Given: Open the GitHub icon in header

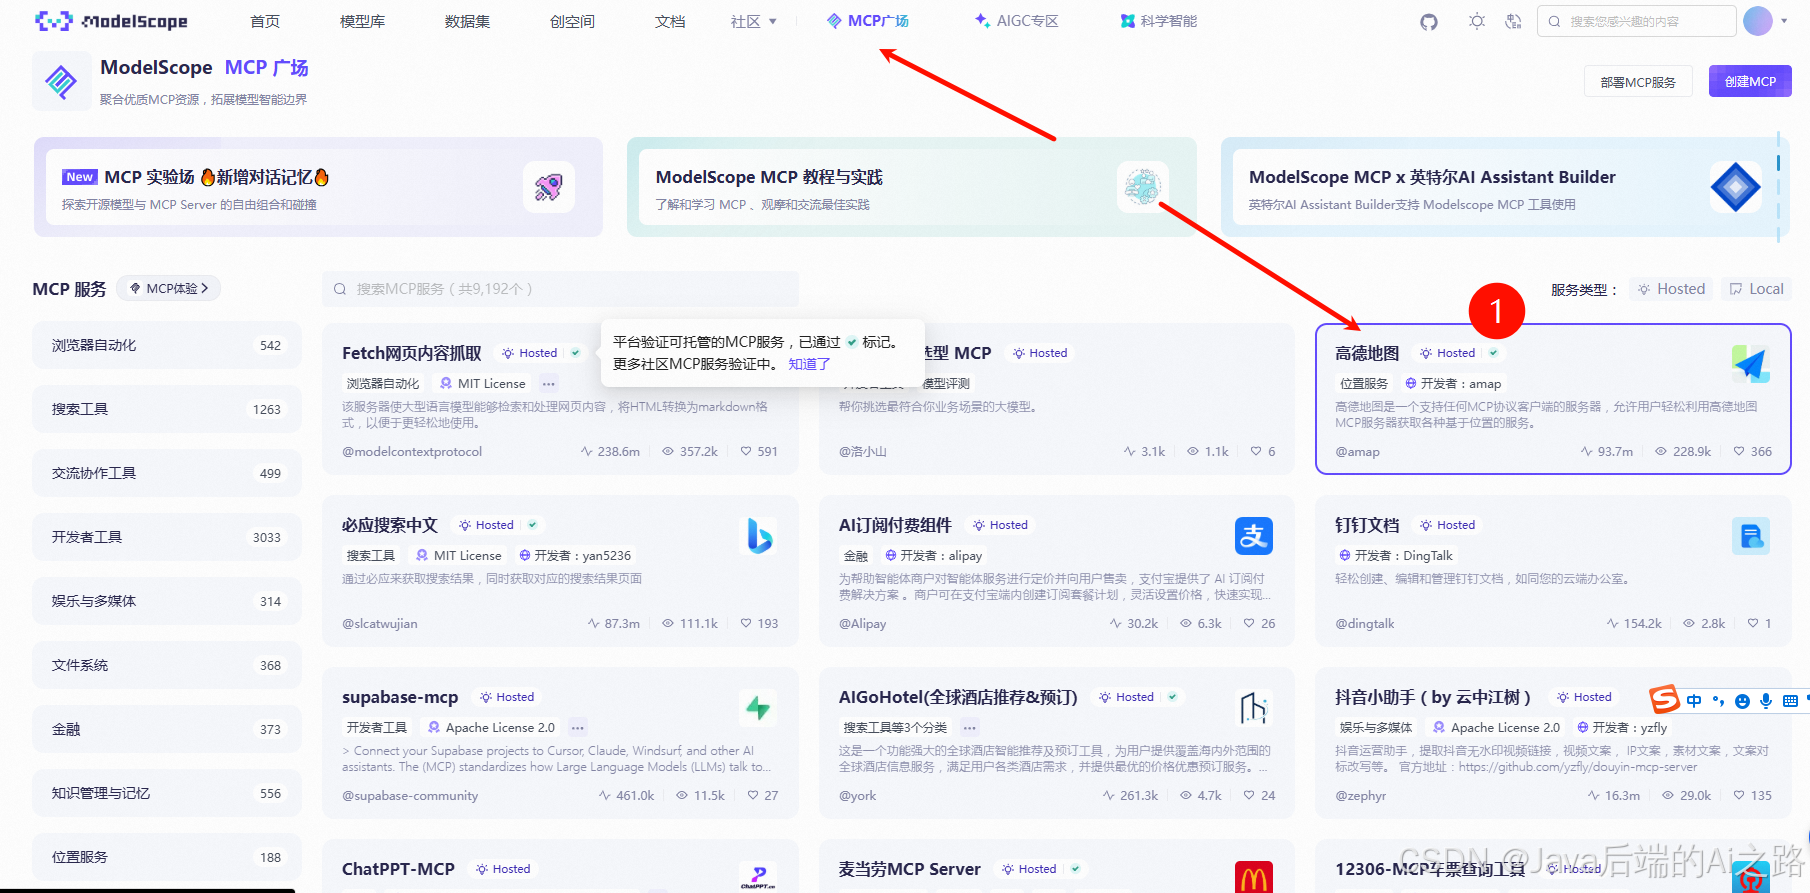Looking at the screenshot, I should tap(1429, 21).
